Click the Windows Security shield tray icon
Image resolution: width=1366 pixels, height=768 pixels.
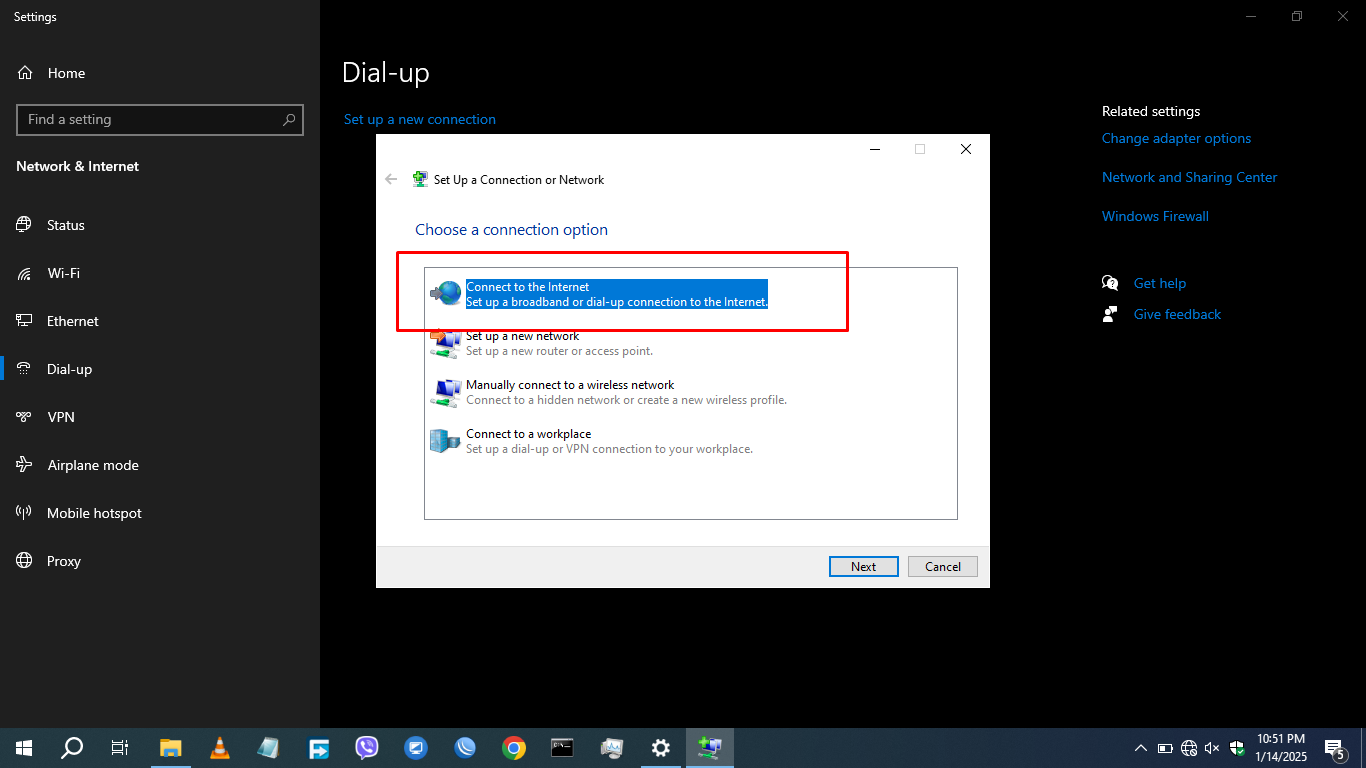pos(1237,748)
